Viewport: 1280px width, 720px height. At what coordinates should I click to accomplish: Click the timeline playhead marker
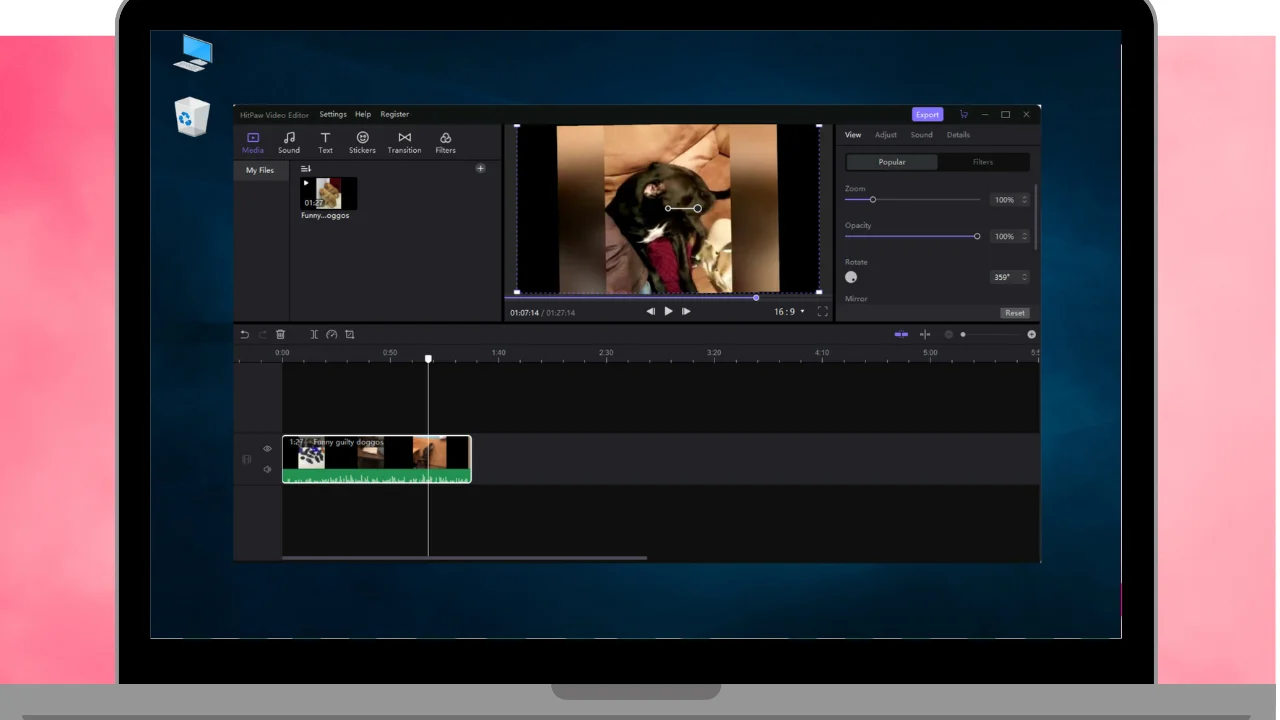coord(428,358)
